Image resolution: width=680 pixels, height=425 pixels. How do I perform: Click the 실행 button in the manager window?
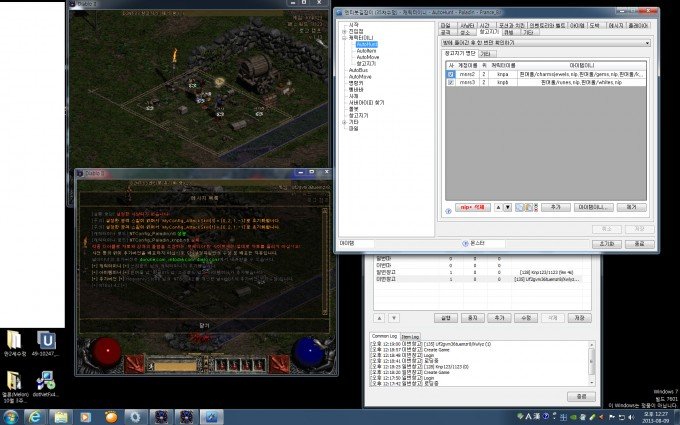coord(446,318)
